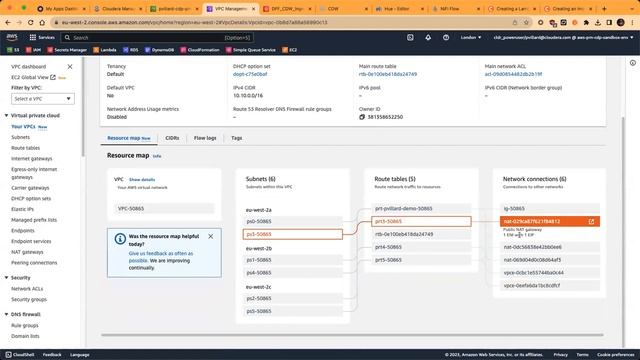Open CloudShell in the footer
Viewport: 640px width, 360px height.
click(20, 355)
